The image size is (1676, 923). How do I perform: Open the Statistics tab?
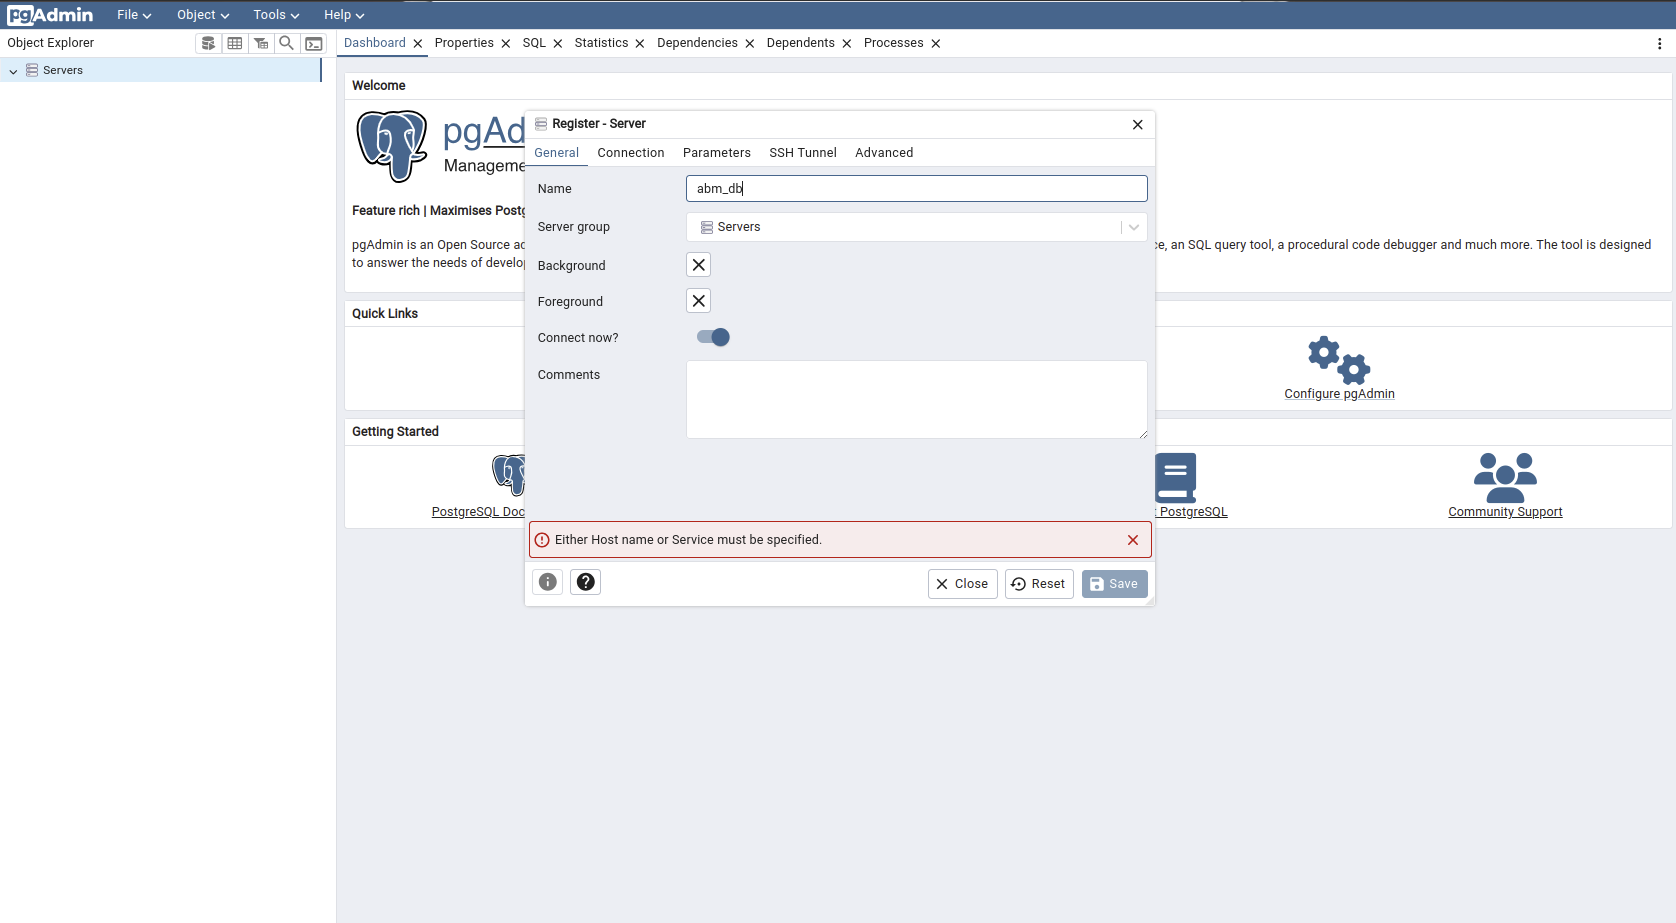(601, 43)
